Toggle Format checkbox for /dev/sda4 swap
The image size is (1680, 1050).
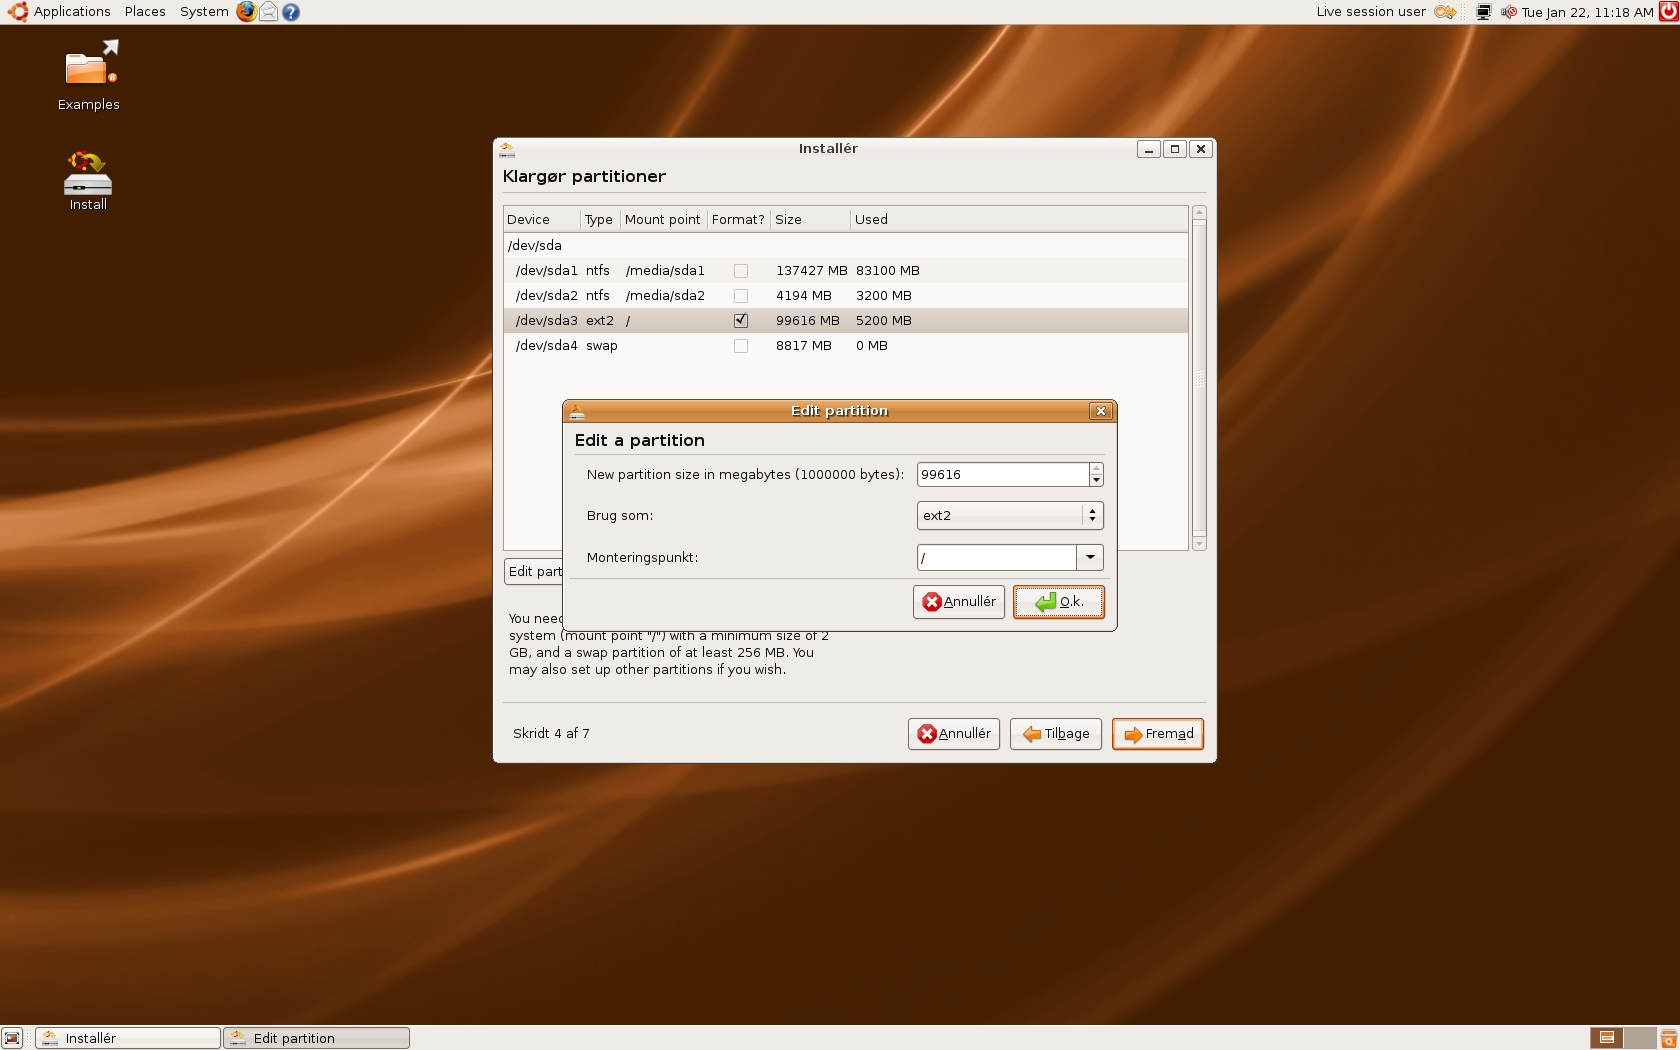(x=741, y=346)
